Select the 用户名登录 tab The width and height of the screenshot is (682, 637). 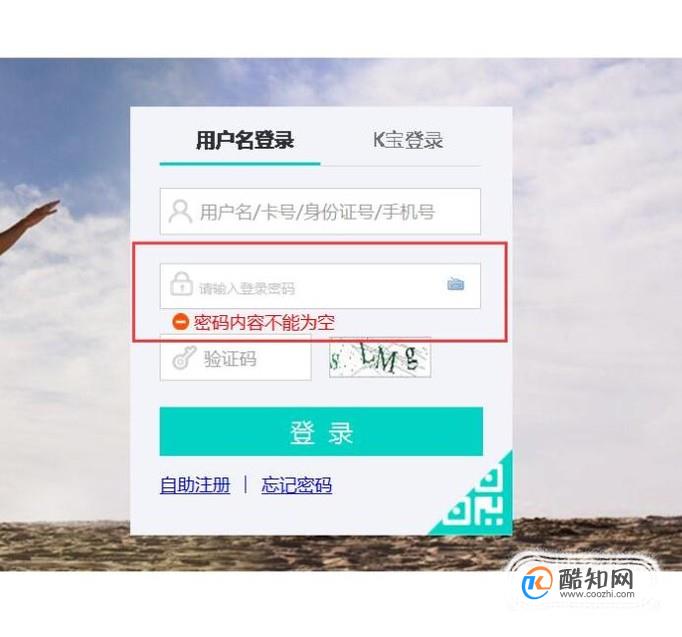(245, 140)
